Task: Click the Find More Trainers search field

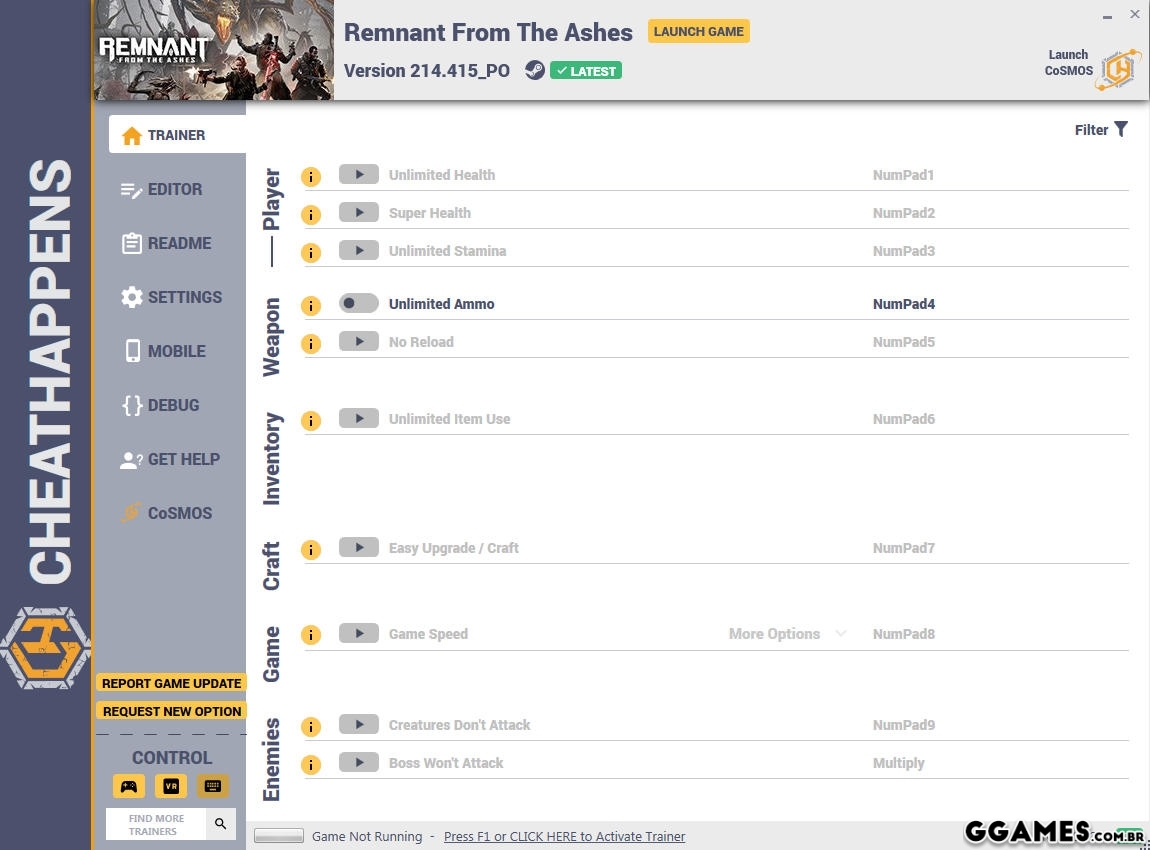Action: coord(156,824)
